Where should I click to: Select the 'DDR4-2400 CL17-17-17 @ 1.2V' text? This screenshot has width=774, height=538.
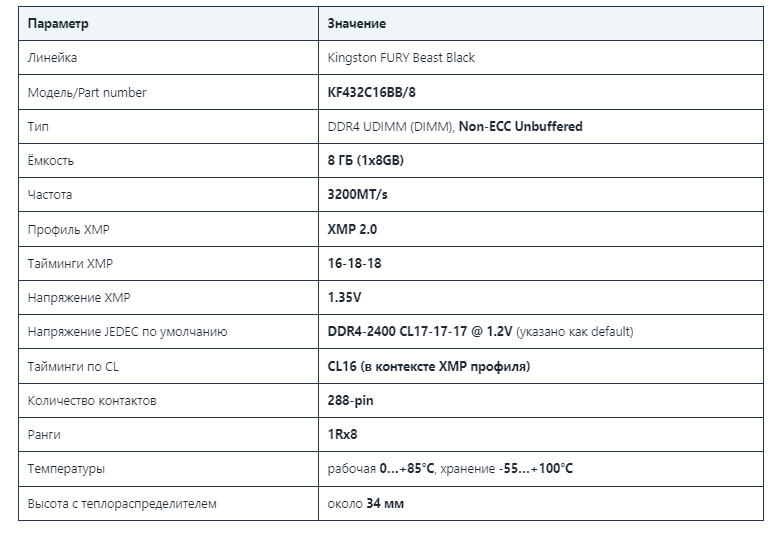420,331
